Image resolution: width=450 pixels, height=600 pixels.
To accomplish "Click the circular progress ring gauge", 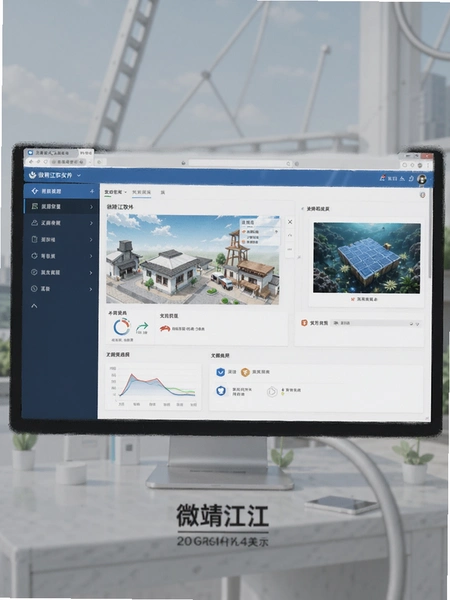I will click(122, 327).
